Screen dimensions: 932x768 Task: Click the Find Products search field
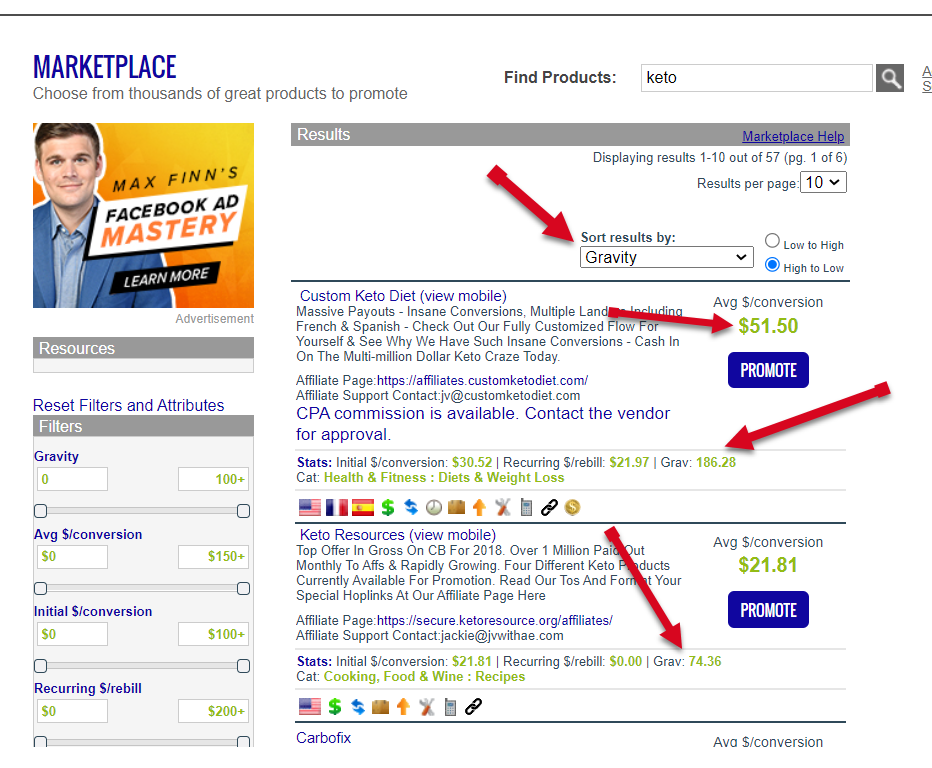[x=757, y=78]
